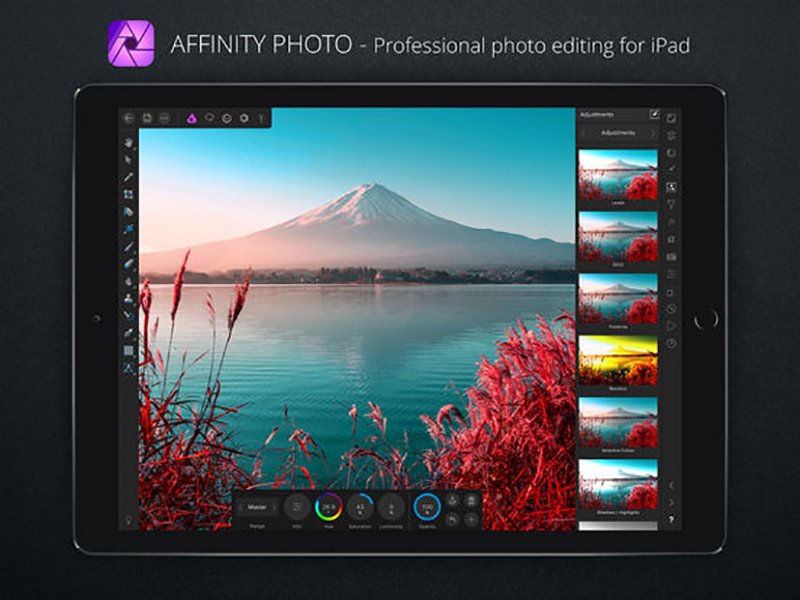Viewport: 800px width, 600px height.
Task: Delete adjustment with trash icon
Action: click(470, 501)
